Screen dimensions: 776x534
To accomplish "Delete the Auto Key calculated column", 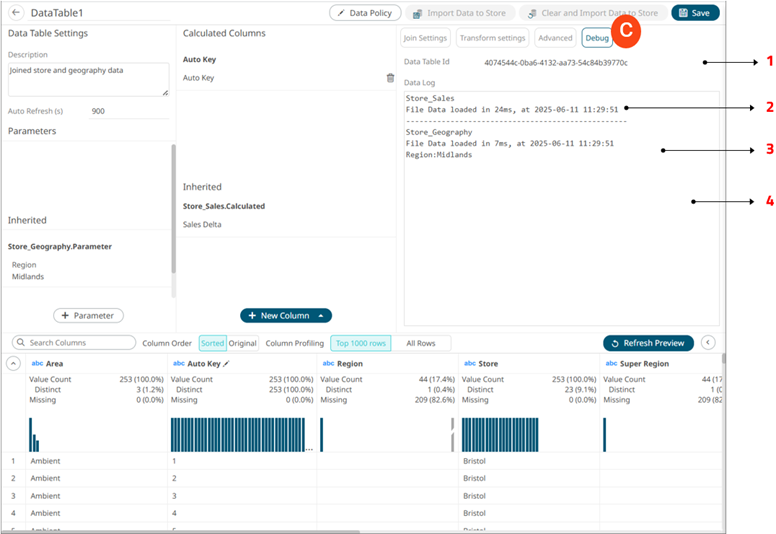I will (390, 78).
